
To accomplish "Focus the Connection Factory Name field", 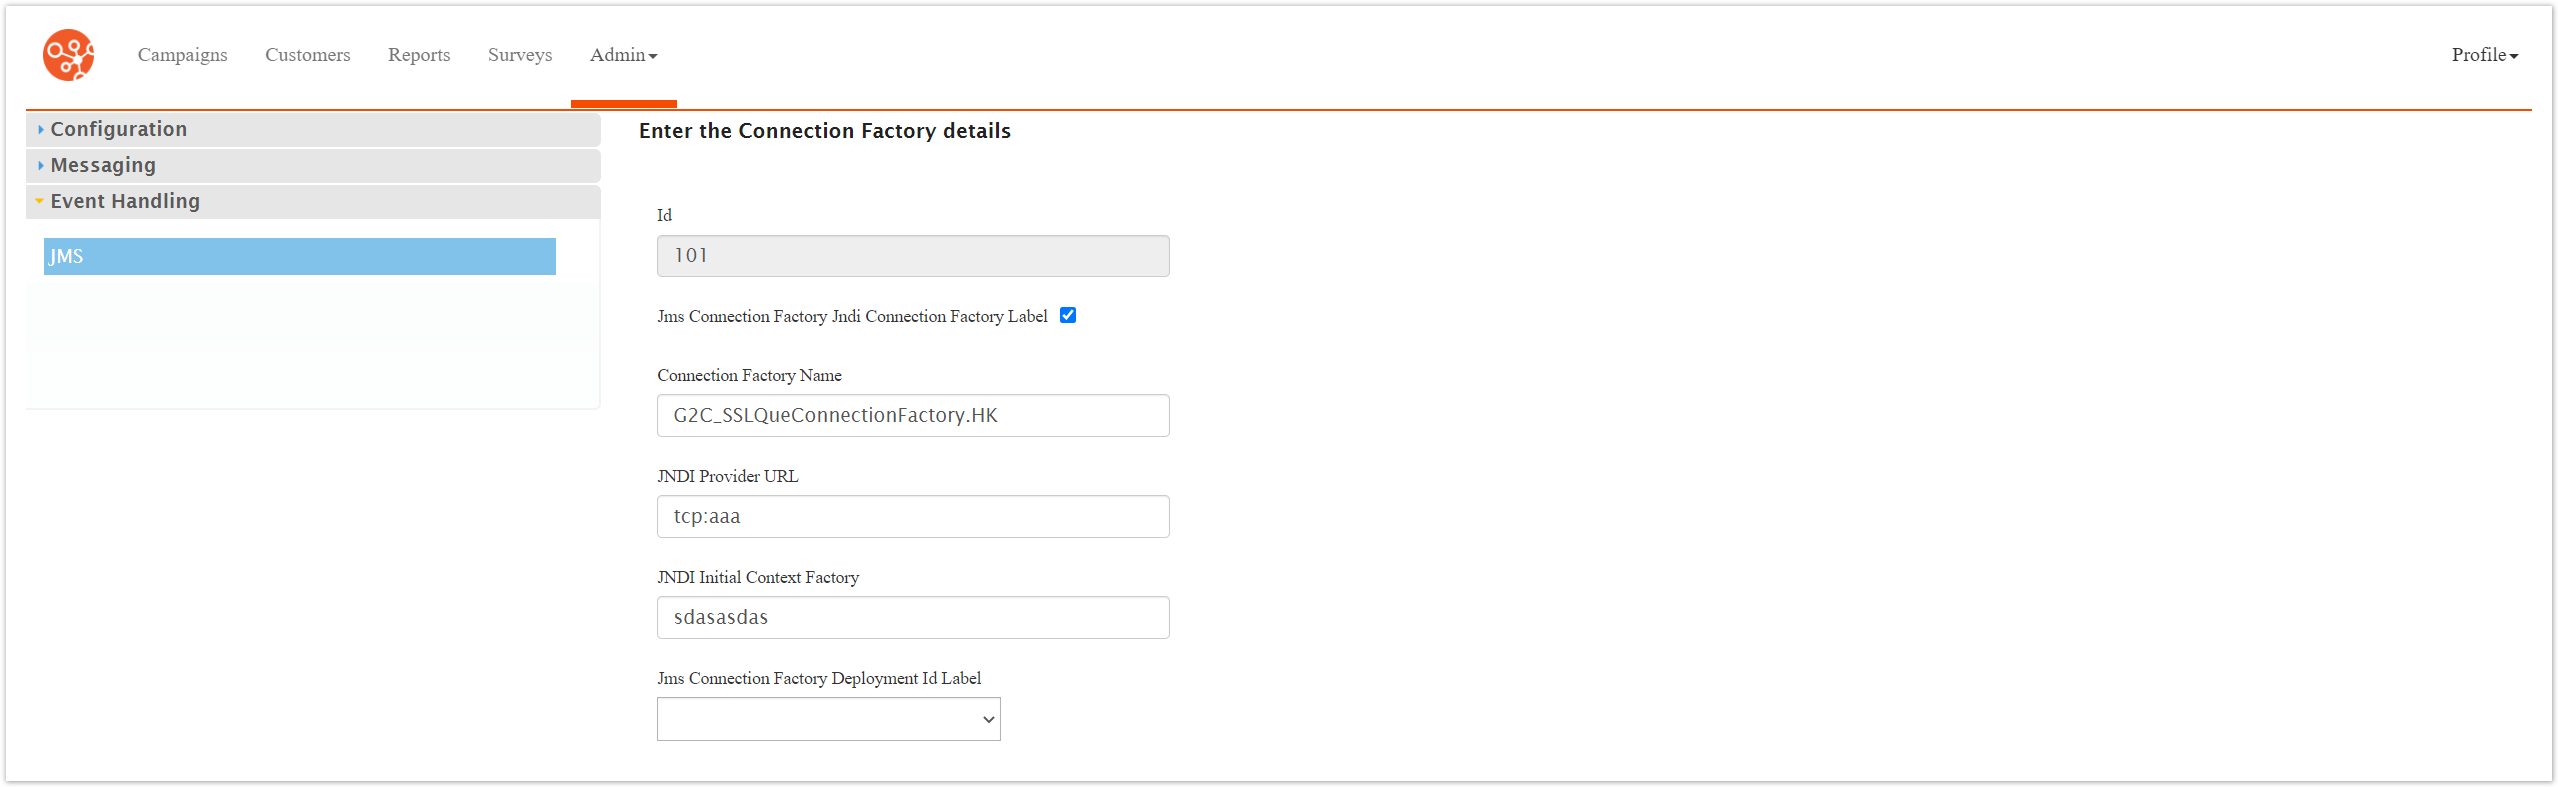I will (x=913, y=415).
